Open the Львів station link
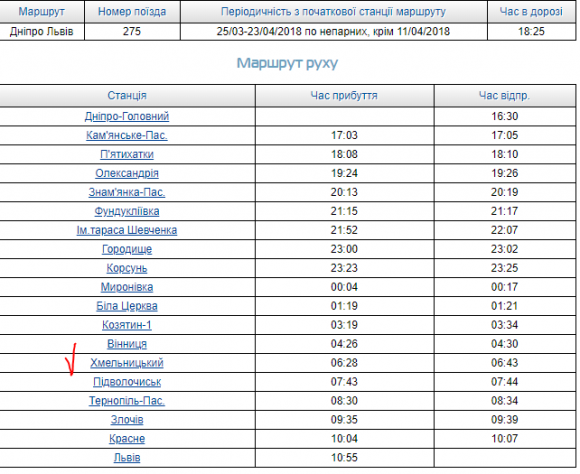This screenshot has height=474, width=580. (127, 458)
